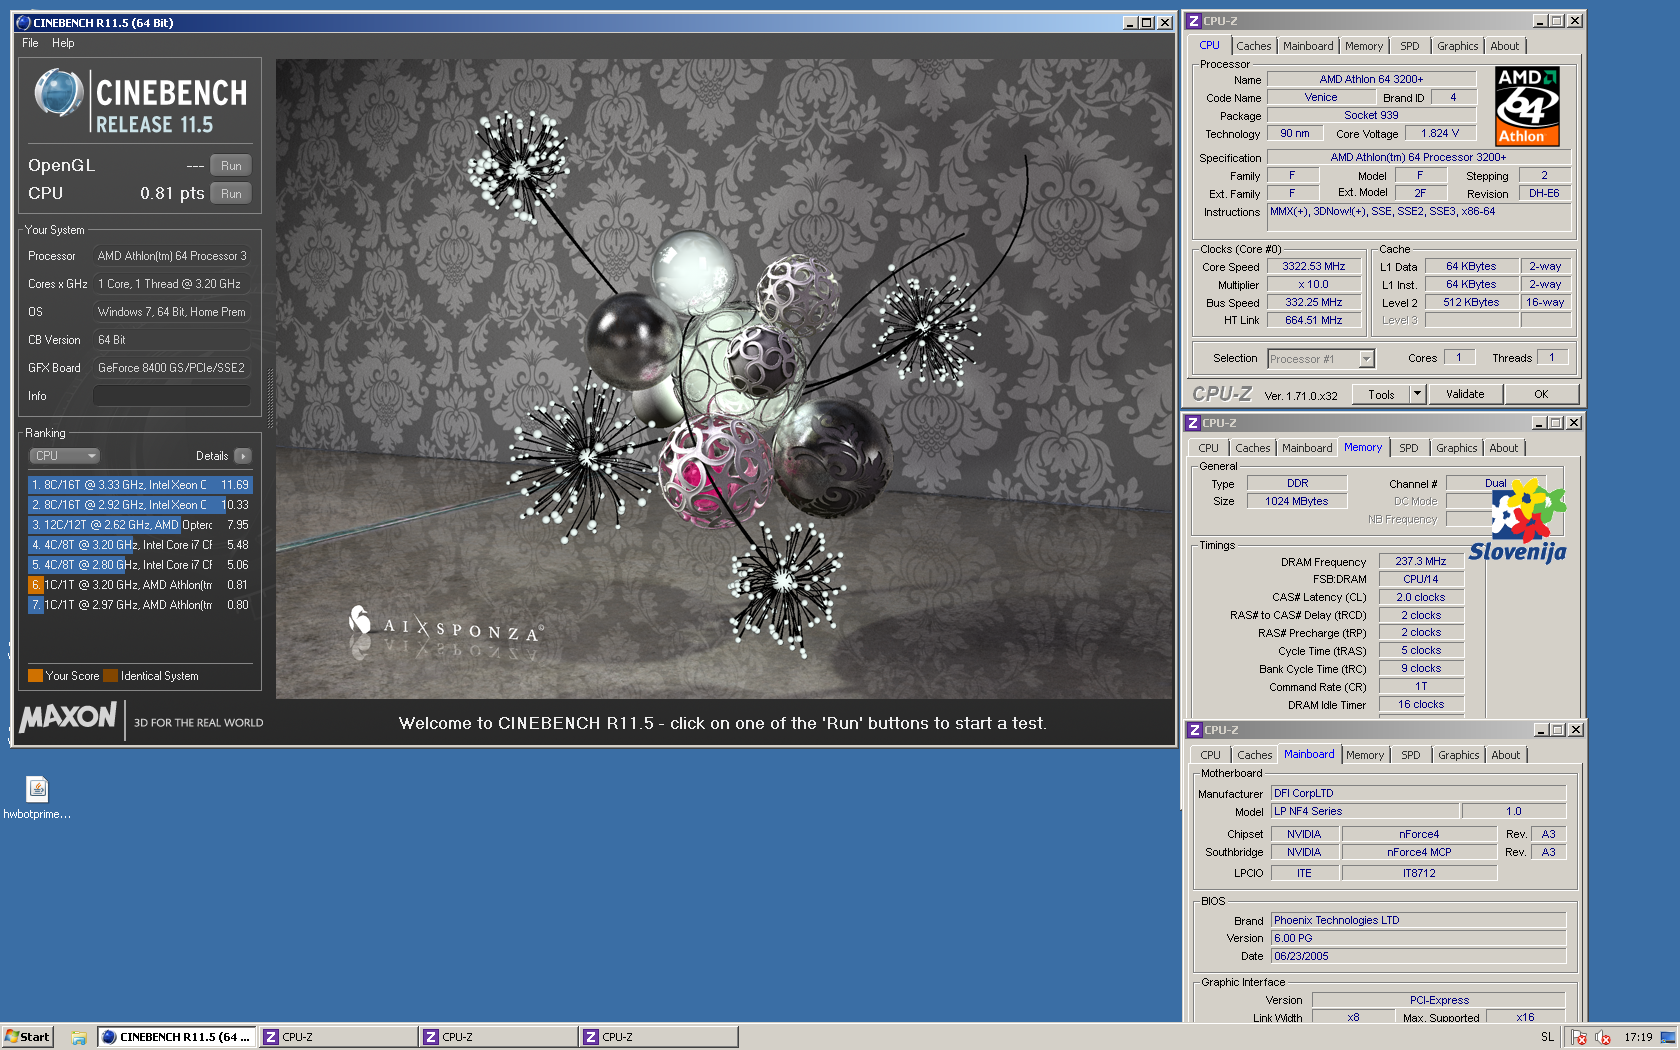The width and height of the screenshot is (1680, 1050).
Task: Click the CPU-Z Tools button
Action: (x=1381, y=395)
